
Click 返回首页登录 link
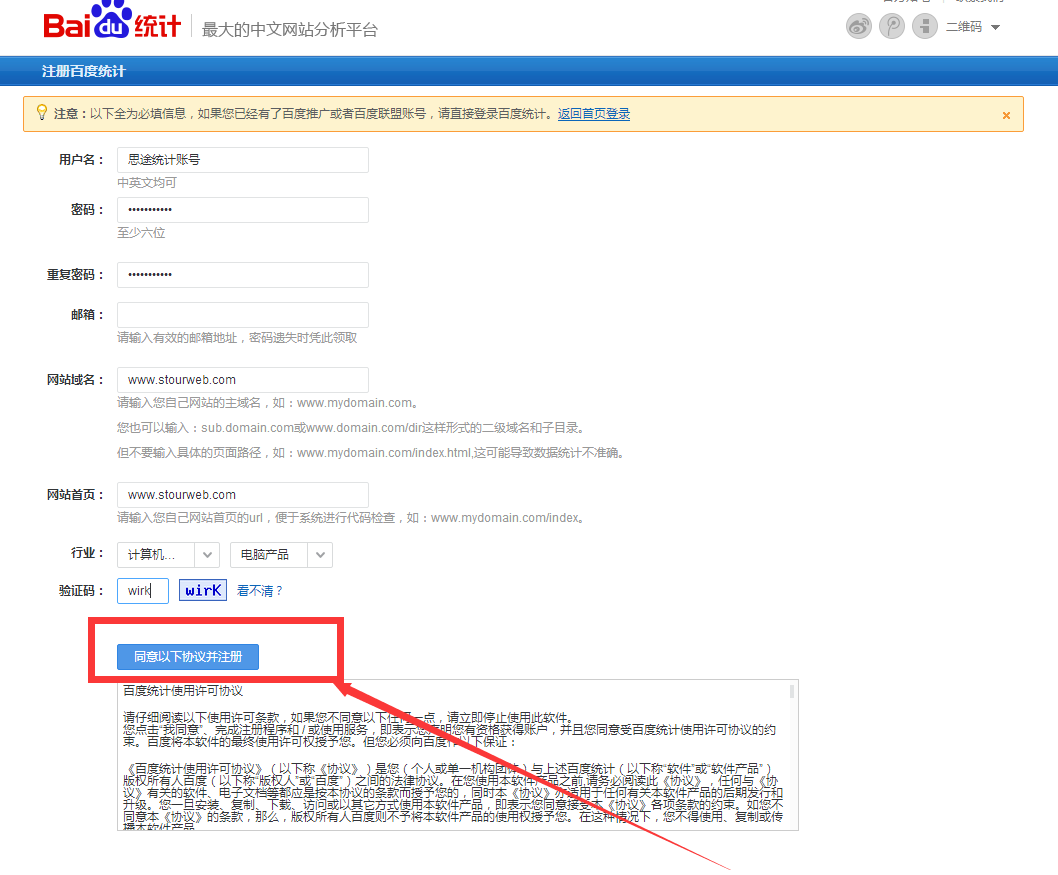pyautogui.click(x=594, y=114)
